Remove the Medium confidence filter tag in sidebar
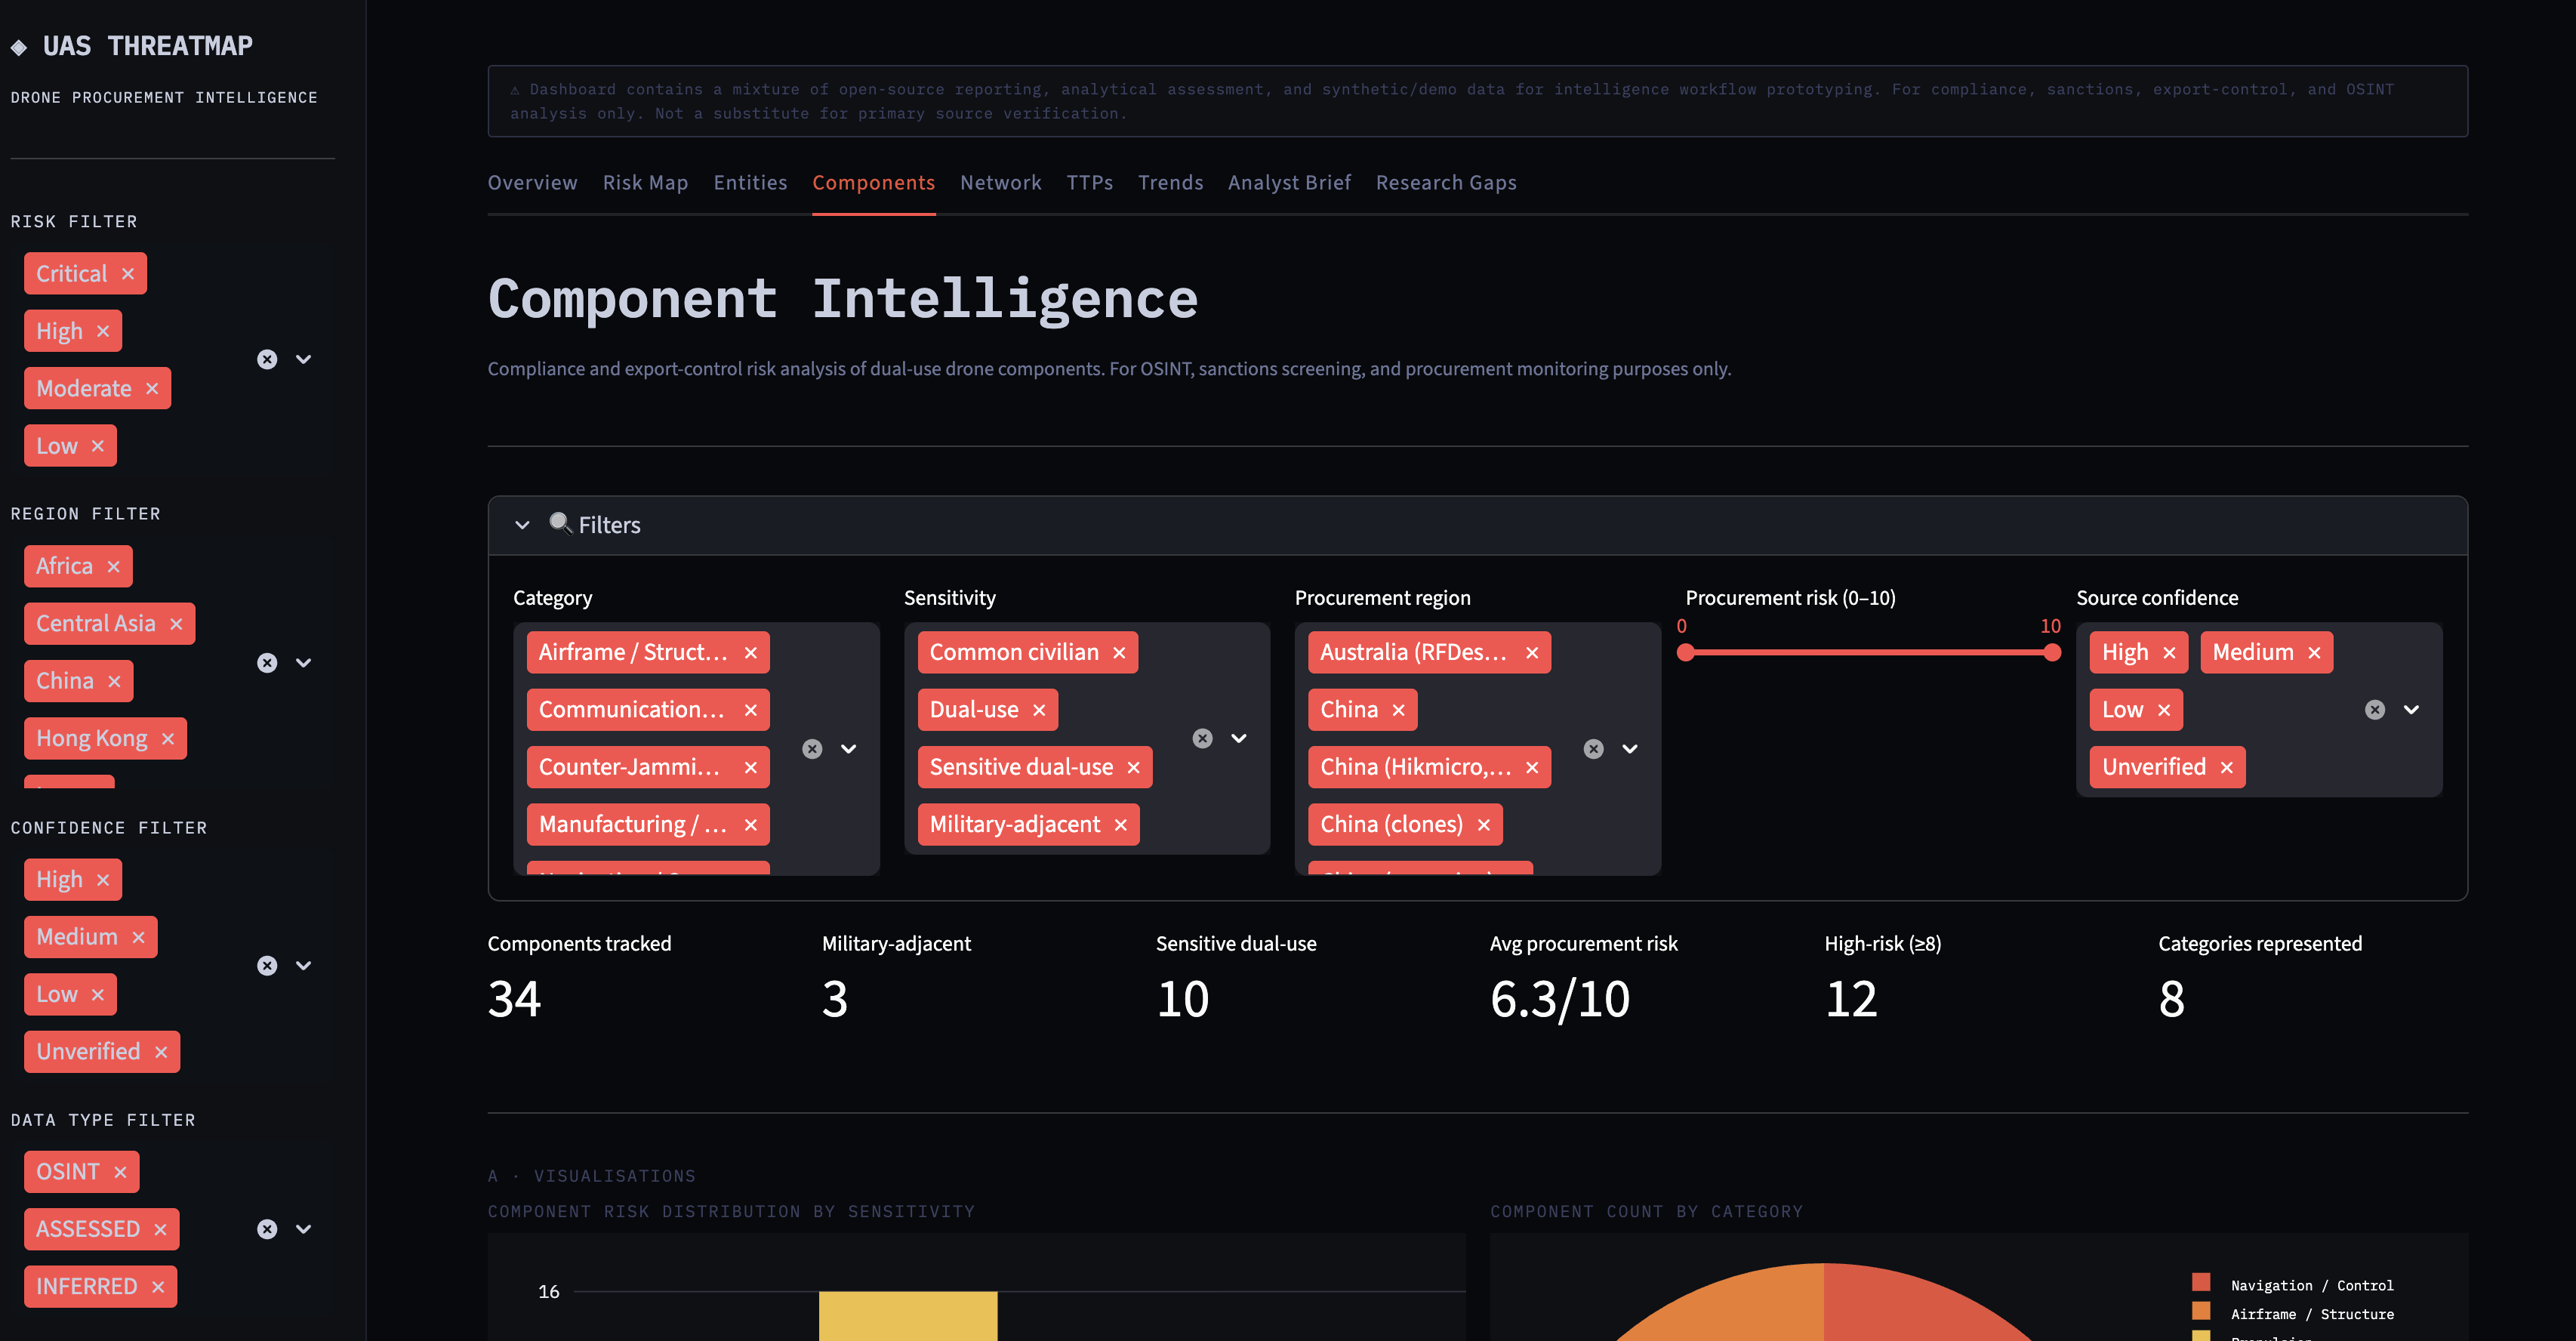Screen dimensions: 2576x1341 click(x=139, y=937)
